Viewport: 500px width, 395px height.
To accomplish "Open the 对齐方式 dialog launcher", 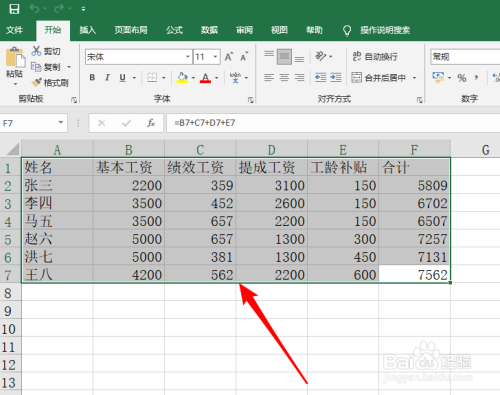I will 420,100.
